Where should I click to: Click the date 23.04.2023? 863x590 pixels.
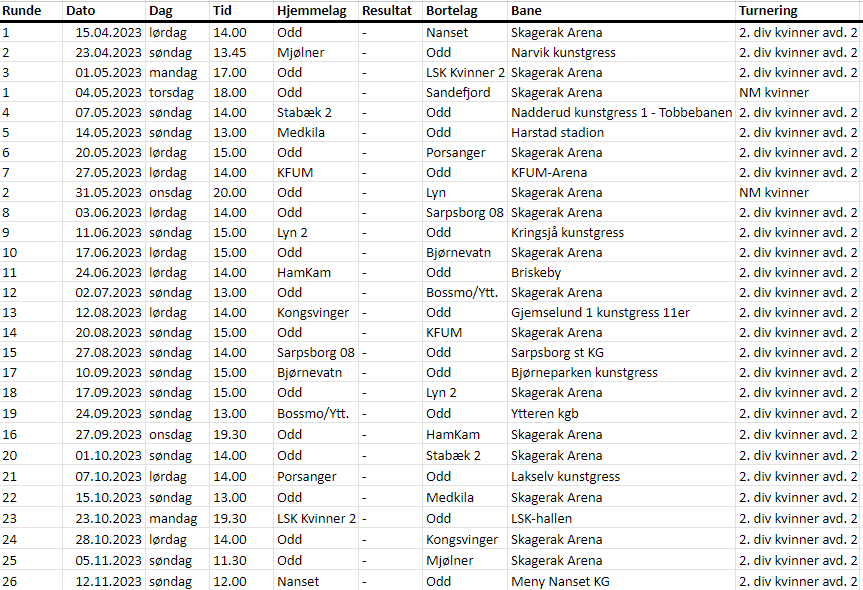108,53
